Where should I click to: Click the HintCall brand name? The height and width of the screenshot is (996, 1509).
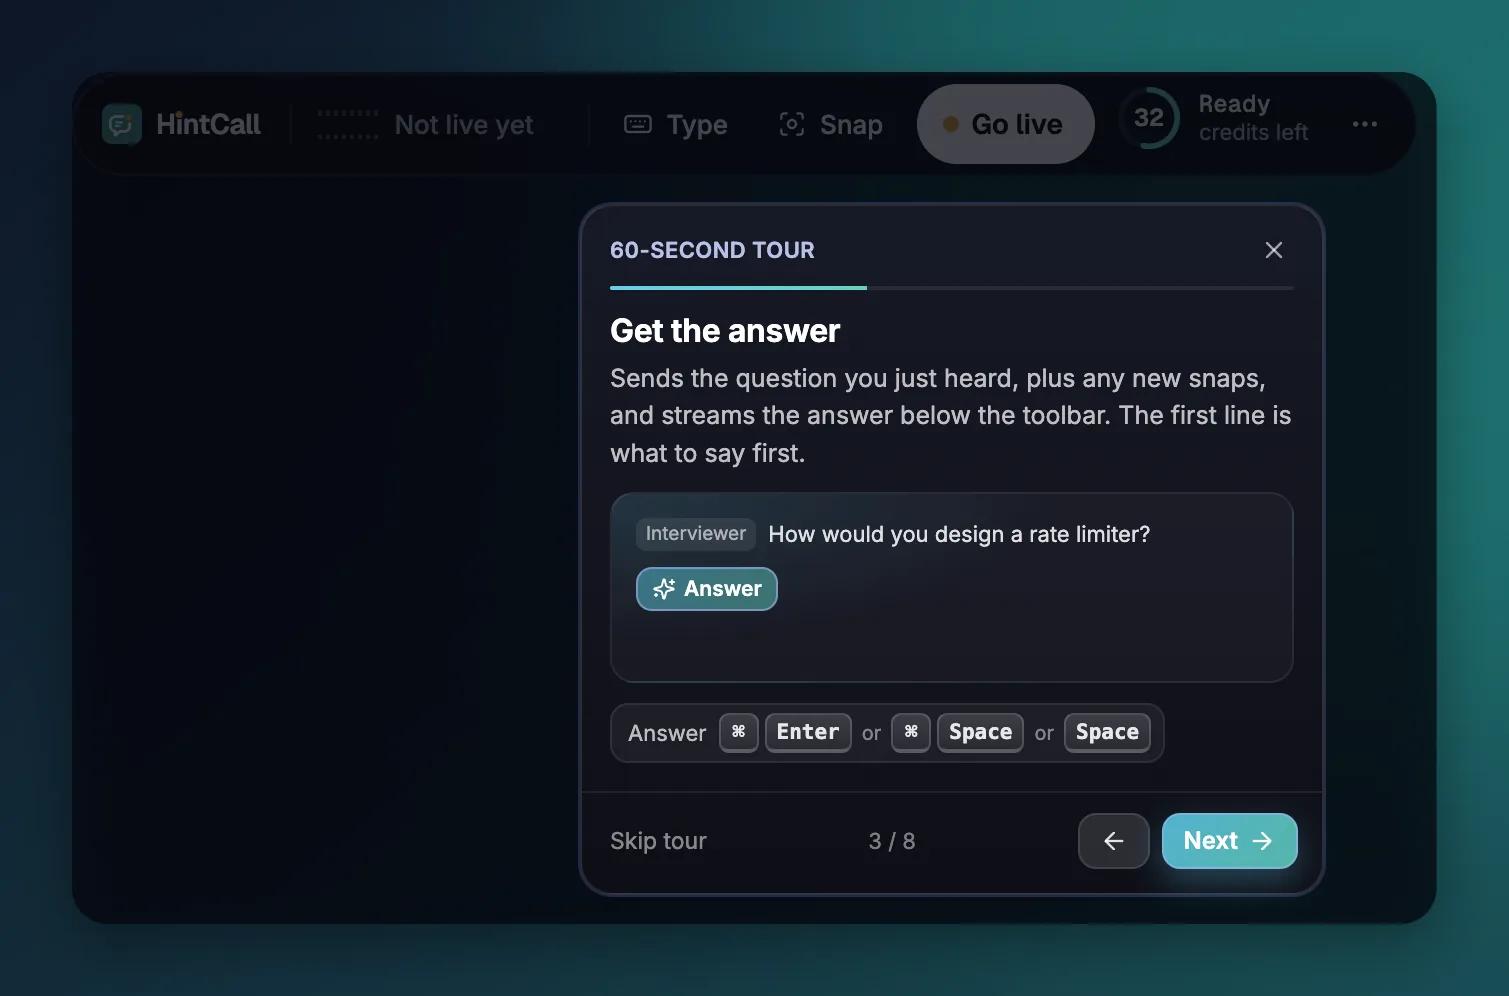tap(208, 124)
